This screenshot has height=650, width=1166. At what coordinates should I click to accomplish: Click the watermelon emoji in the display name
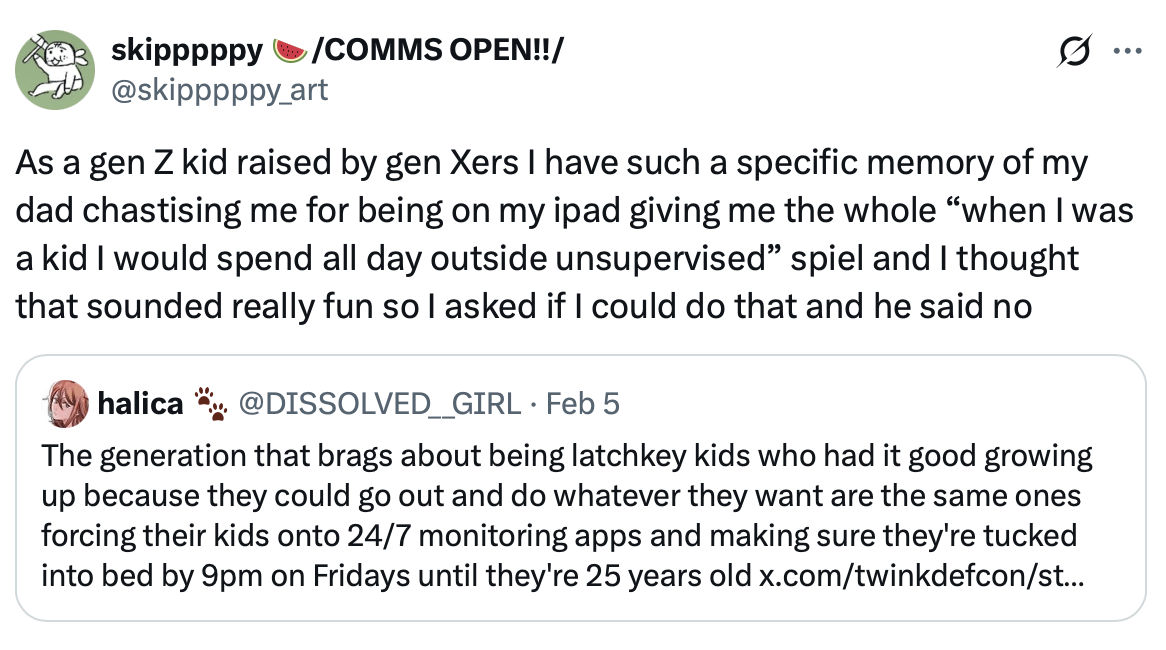pyautogui.click(x=290, y=49)
